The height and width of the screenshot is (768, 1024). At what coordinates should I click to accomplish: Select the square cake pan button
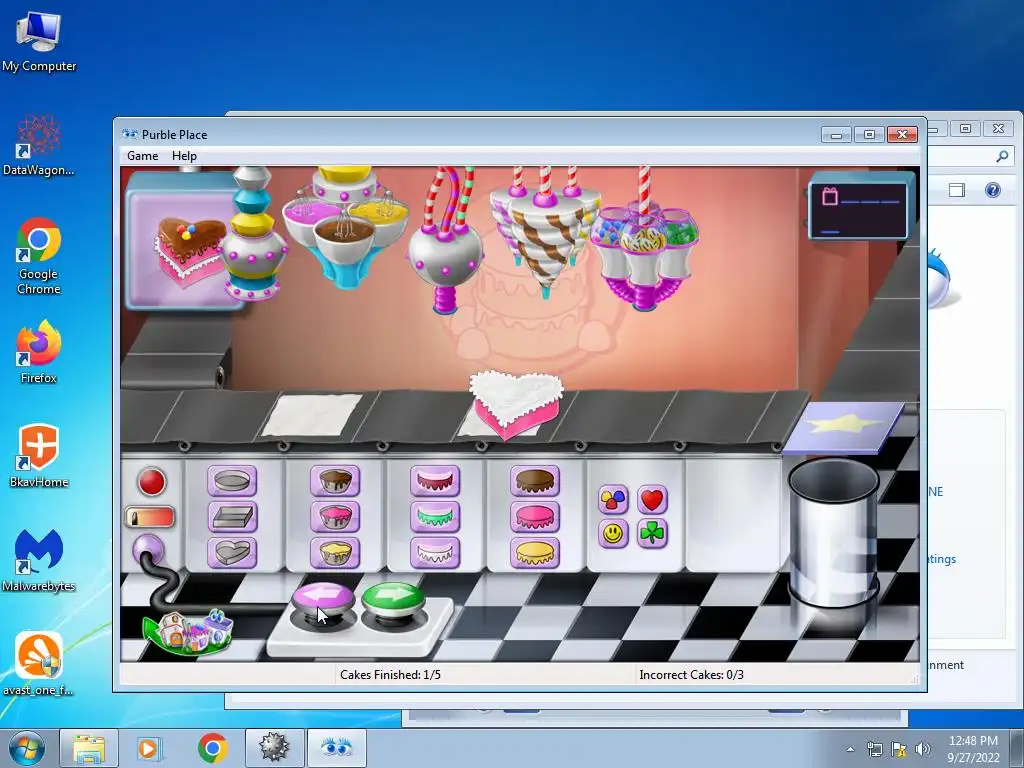(x=232, y=517)
